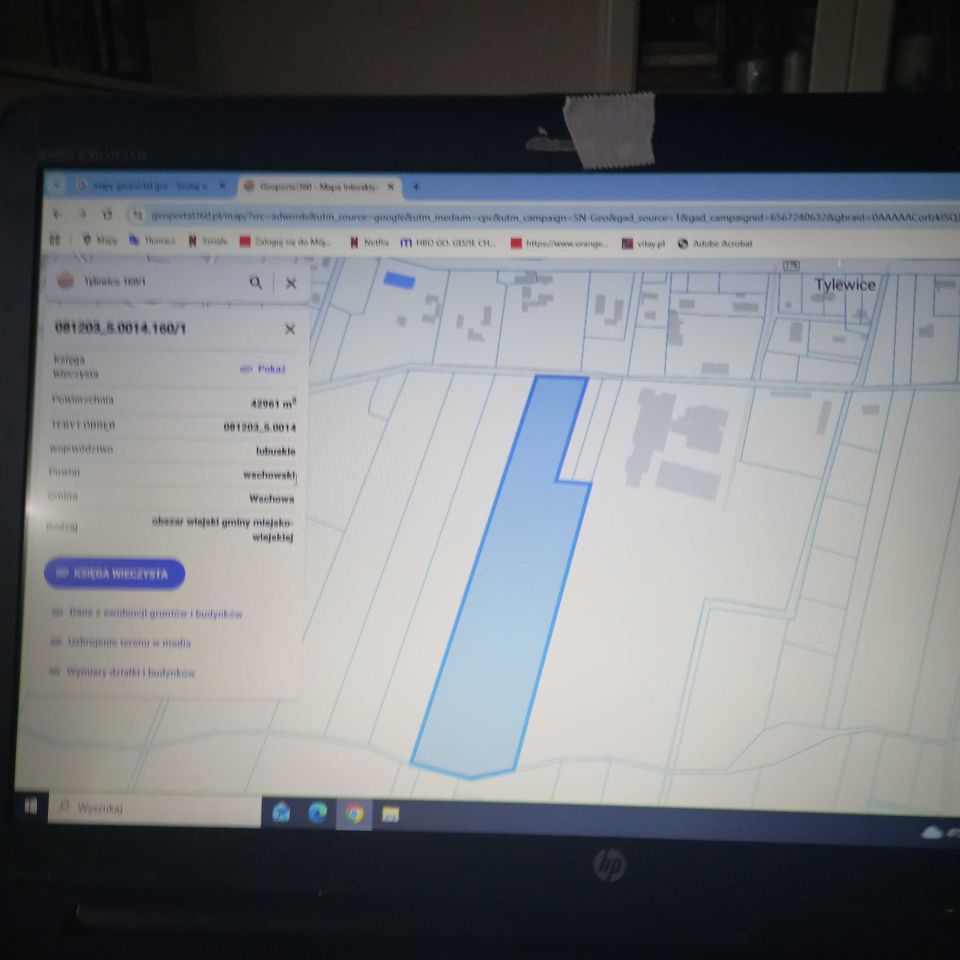
Task: Select the Wschowa gmina value
Action: [272, 498]
